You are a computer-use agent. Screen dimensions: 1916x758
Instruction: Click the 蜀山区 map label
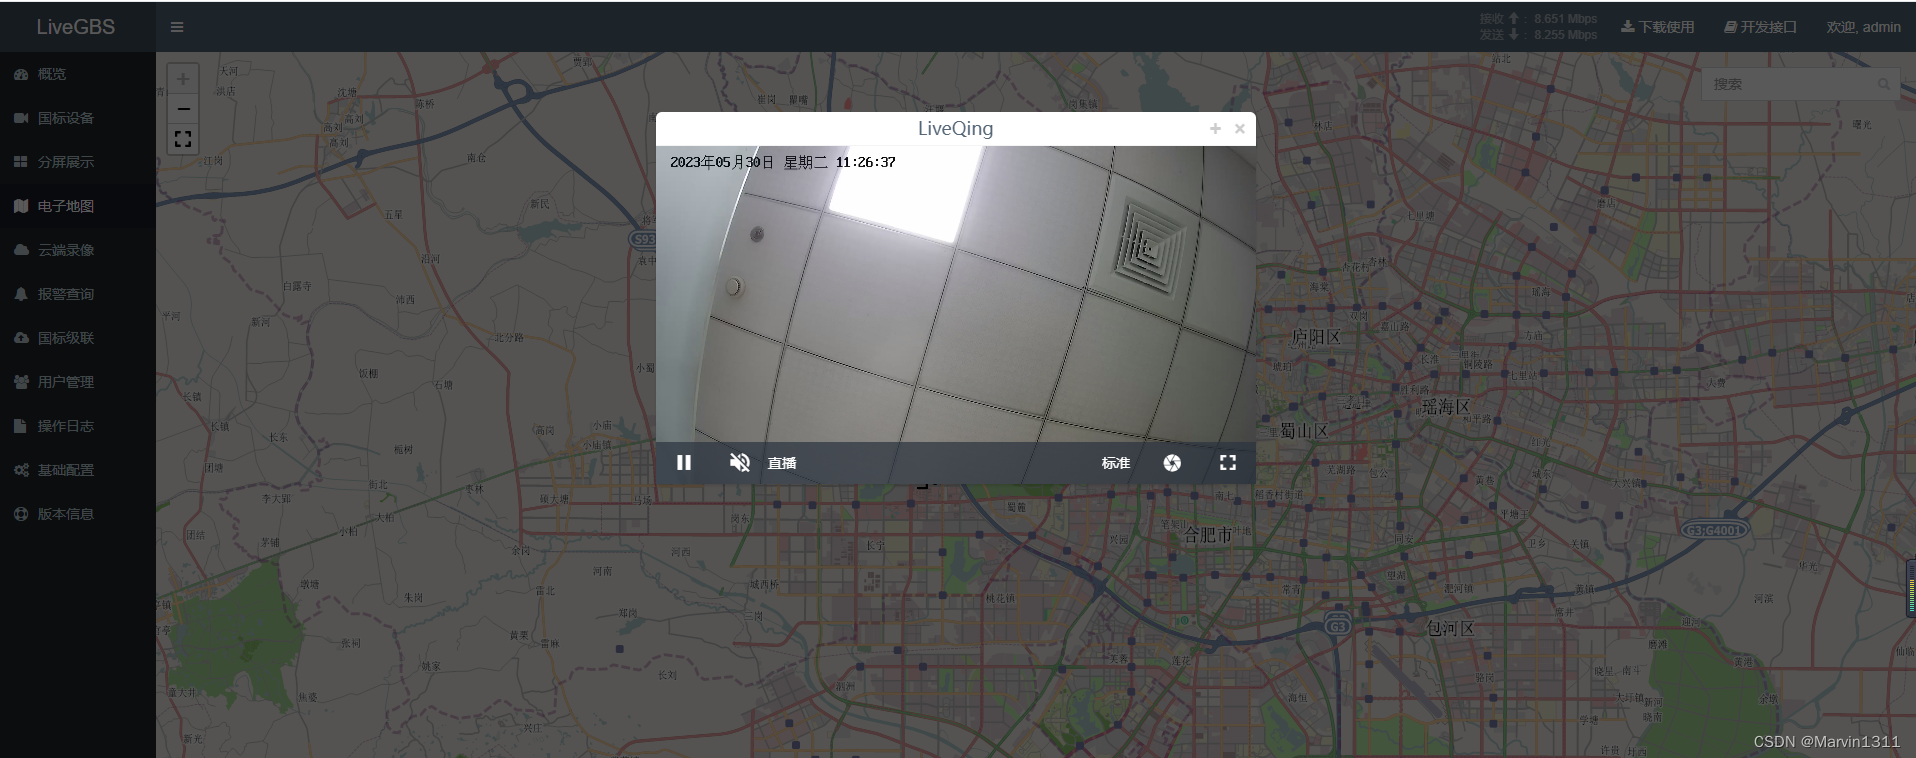(1304, 431)
